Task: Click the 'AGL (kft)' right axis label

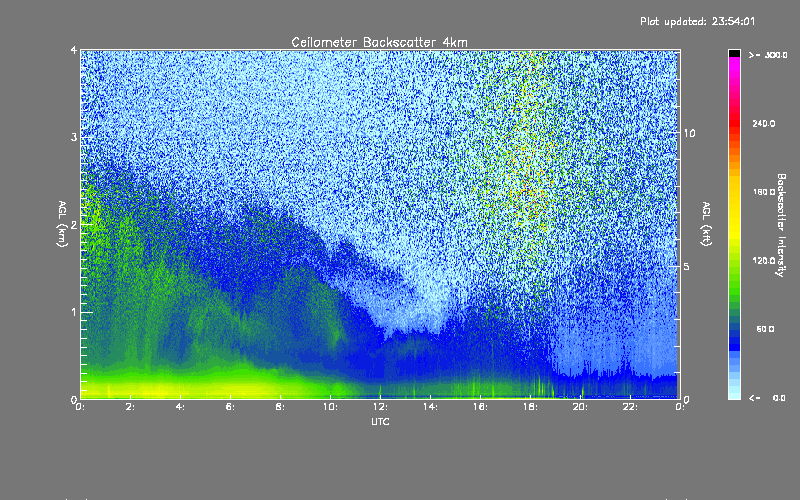Action: pos(706,224)
